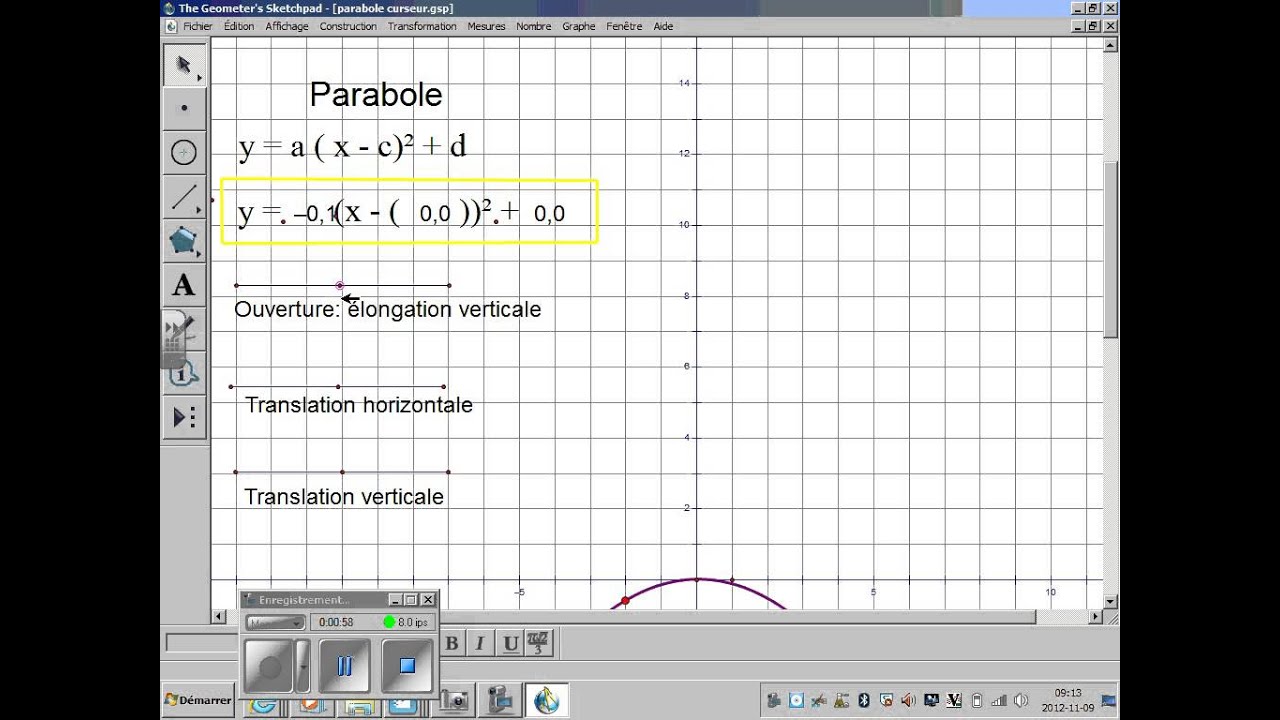Click the Translation verticale slider point
1280x720 pixels.
[x=342, y=472]
